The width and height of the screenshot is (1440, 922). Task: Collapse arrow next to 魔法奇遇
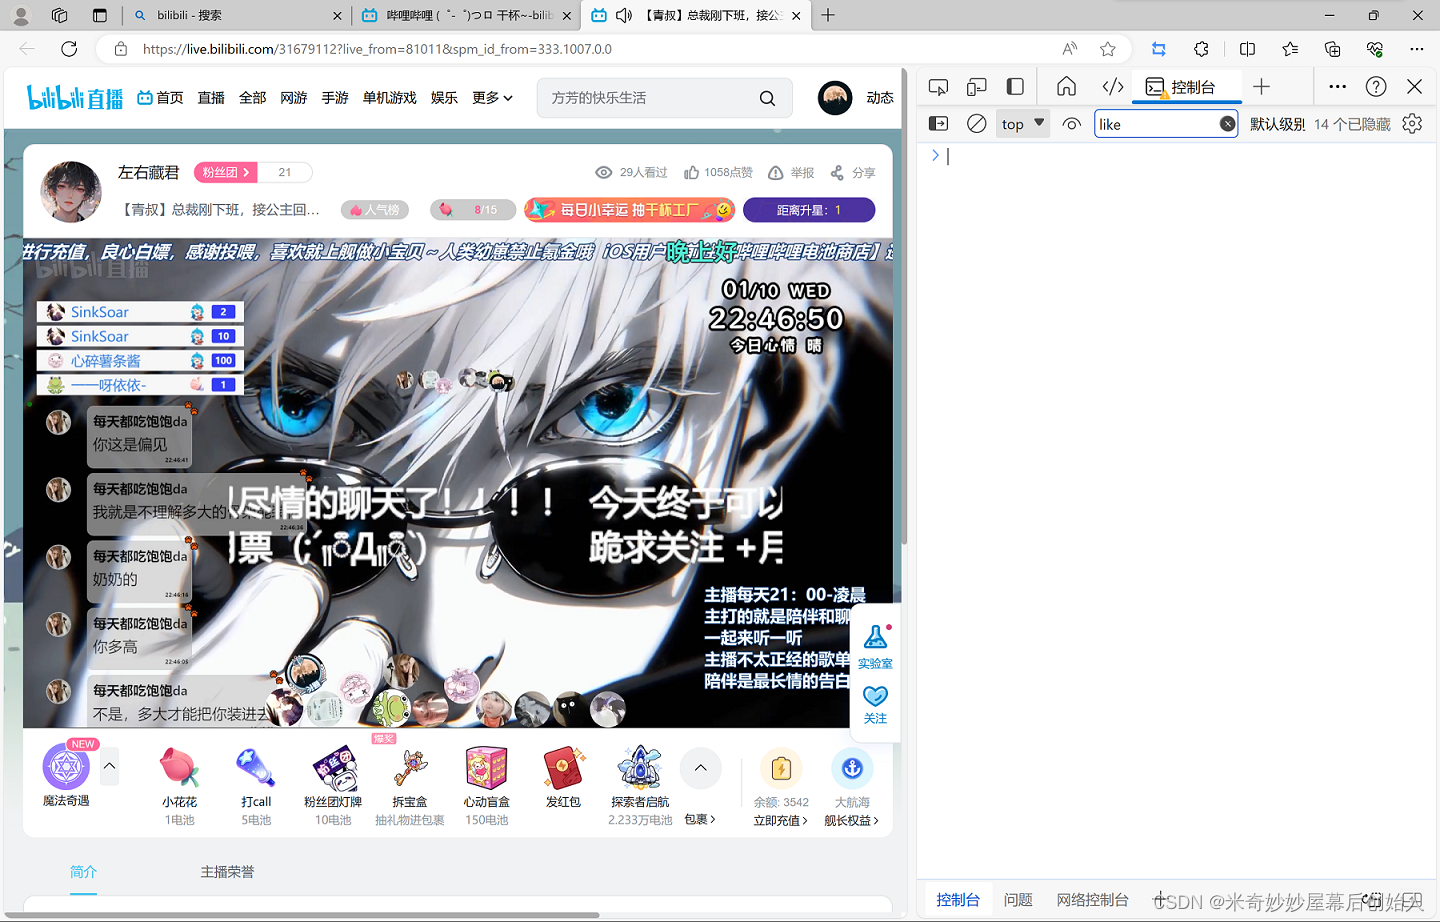(x=109, y=766)
